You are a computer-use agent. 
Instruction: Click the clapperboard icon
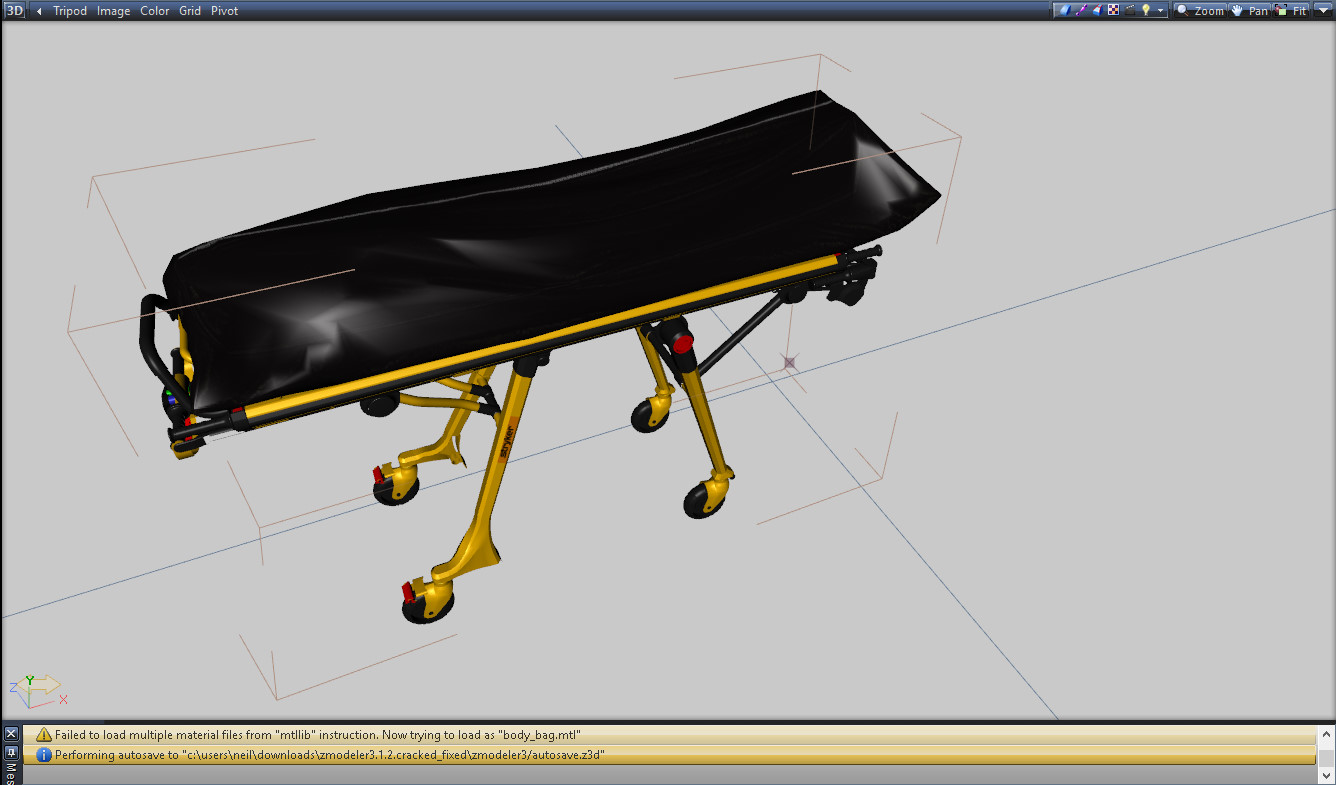pos(1130,10)
